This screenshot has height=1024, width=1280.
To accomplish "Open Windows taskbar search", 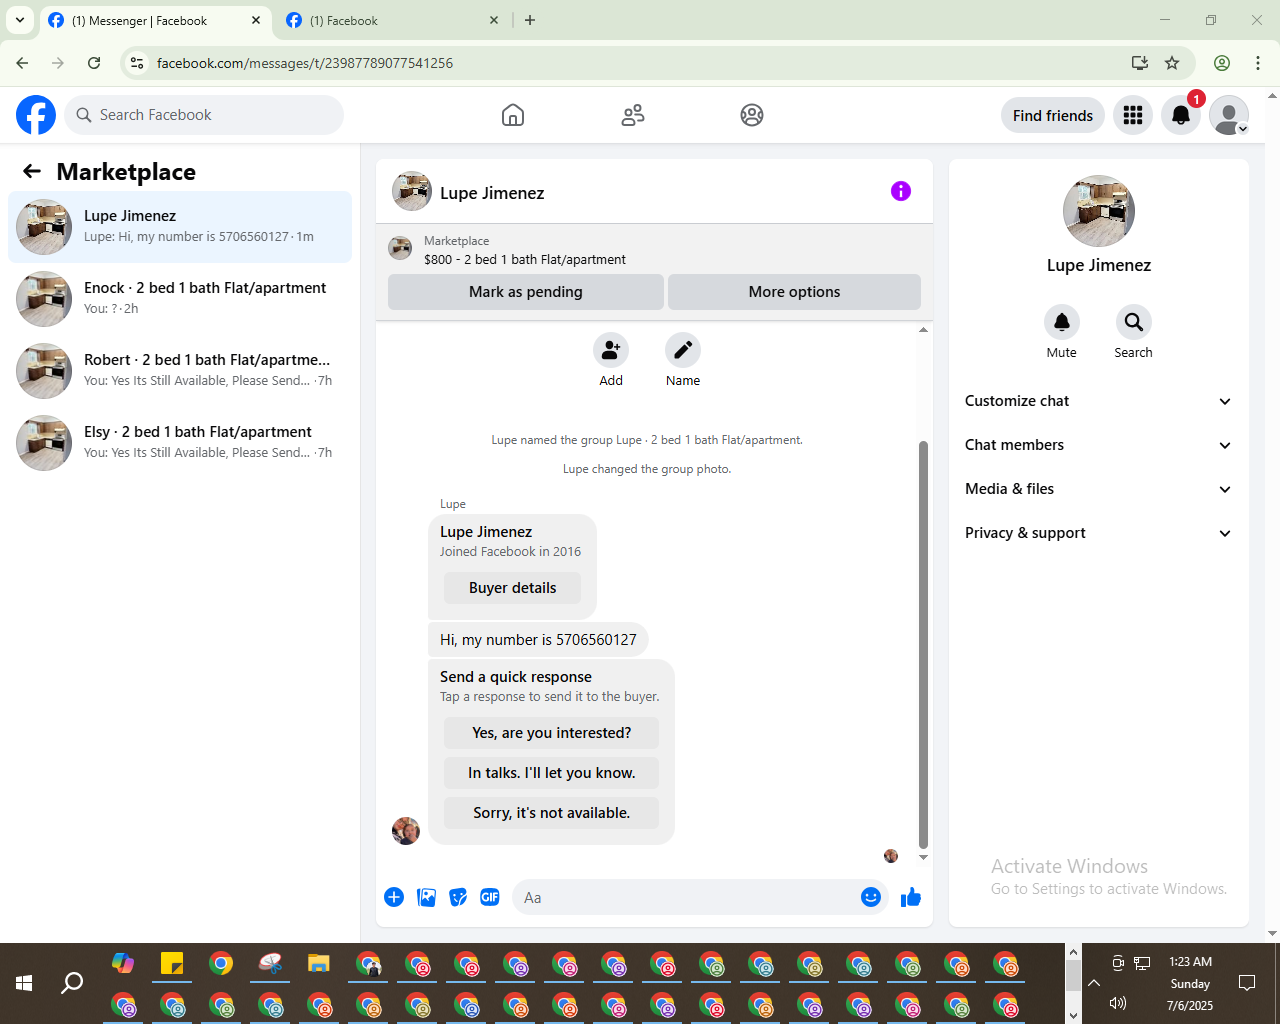I will point(72,983).
